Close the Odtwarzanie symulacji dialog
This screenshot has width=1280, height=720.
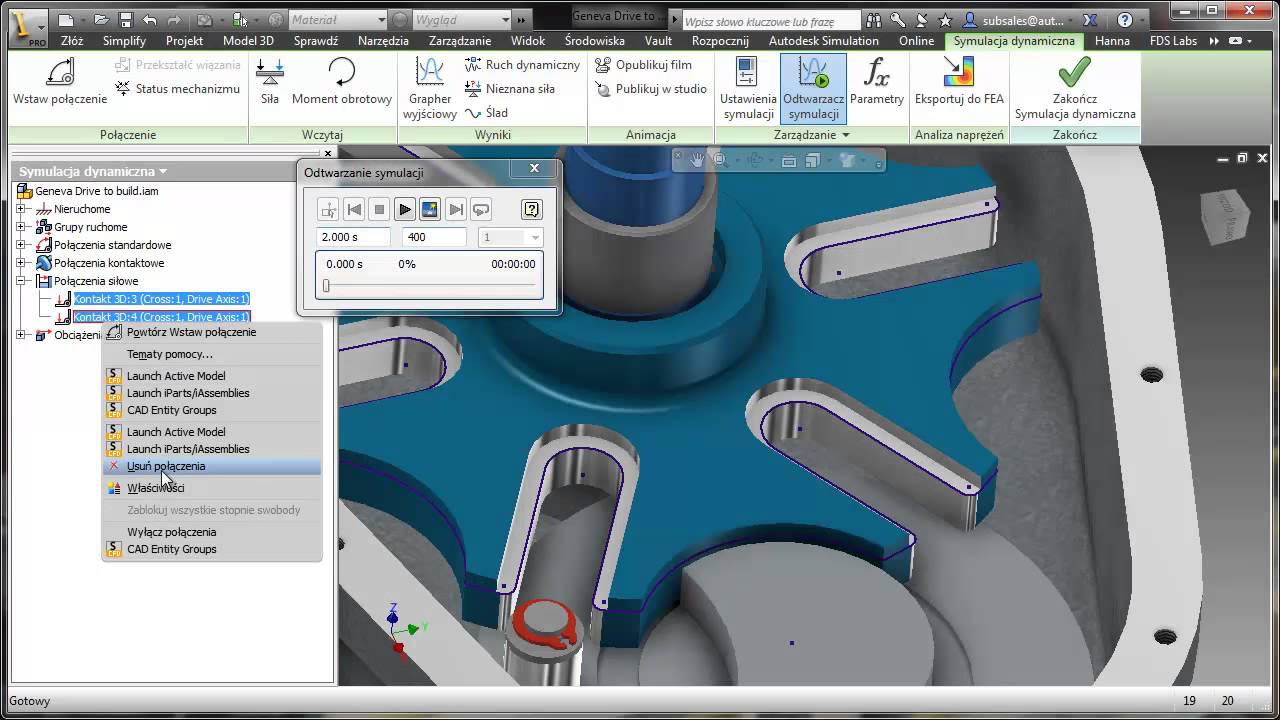(534, 169)
